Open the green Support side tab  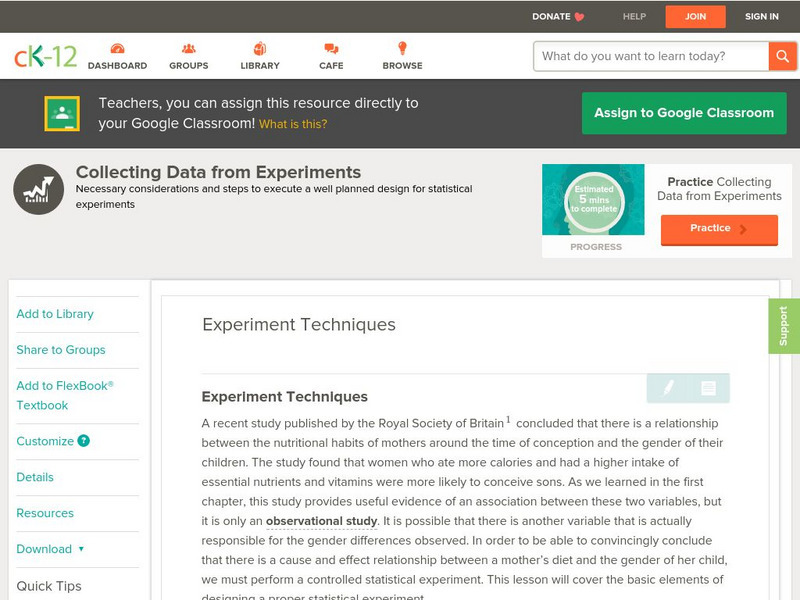point(784,326)
